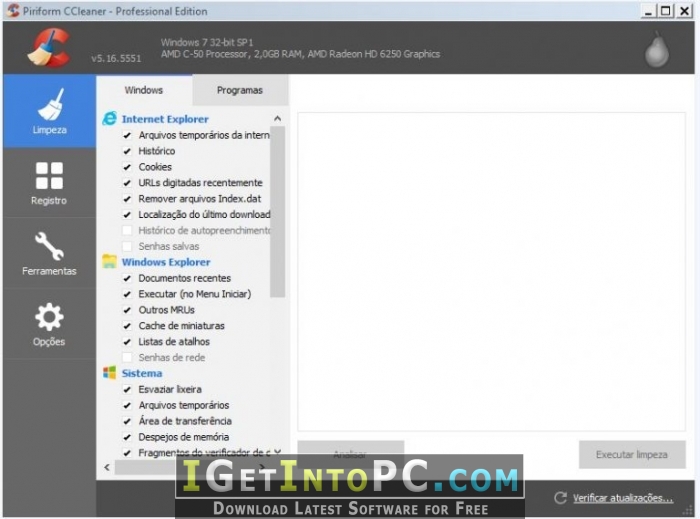700x519 pixels.
Task: Select the Sistema group heading
Action: click(x=142, y=373)
